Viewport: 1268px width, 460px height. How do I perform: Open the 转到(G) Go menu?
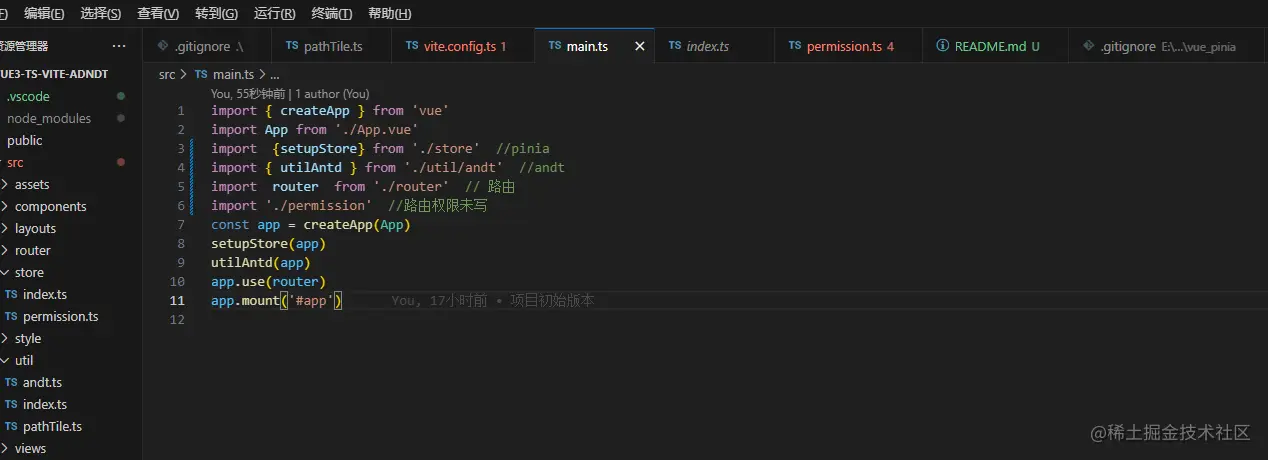[217, 13]
